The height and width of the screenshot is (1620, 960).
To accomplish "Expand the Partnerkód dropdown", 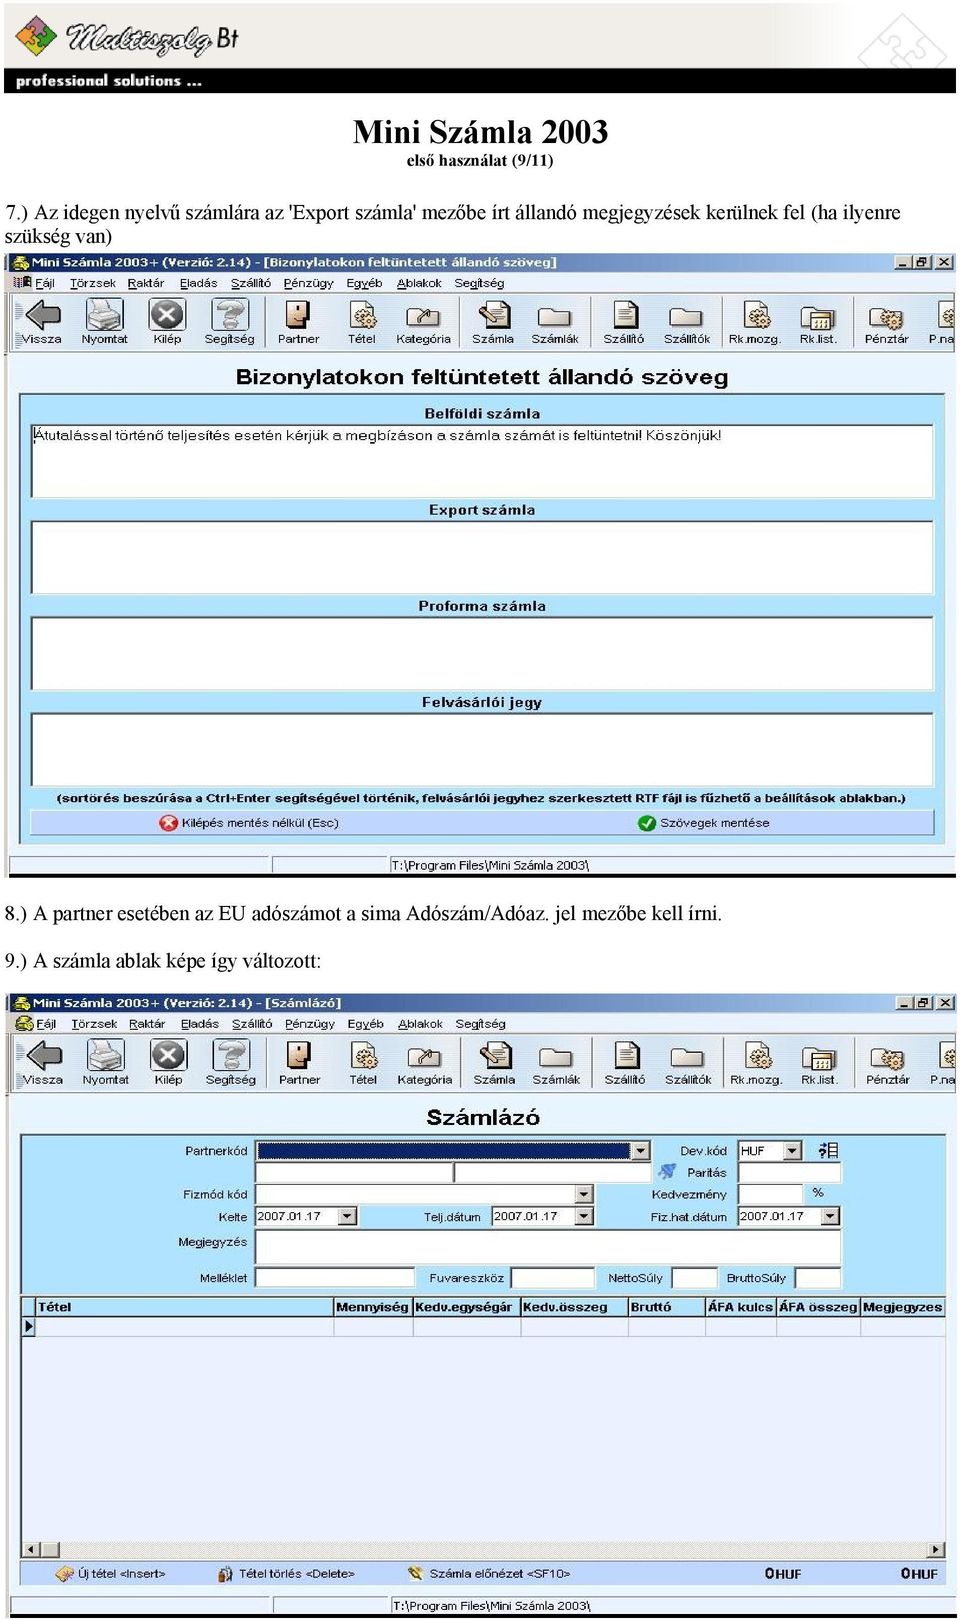I will [x=640, y=1151].
